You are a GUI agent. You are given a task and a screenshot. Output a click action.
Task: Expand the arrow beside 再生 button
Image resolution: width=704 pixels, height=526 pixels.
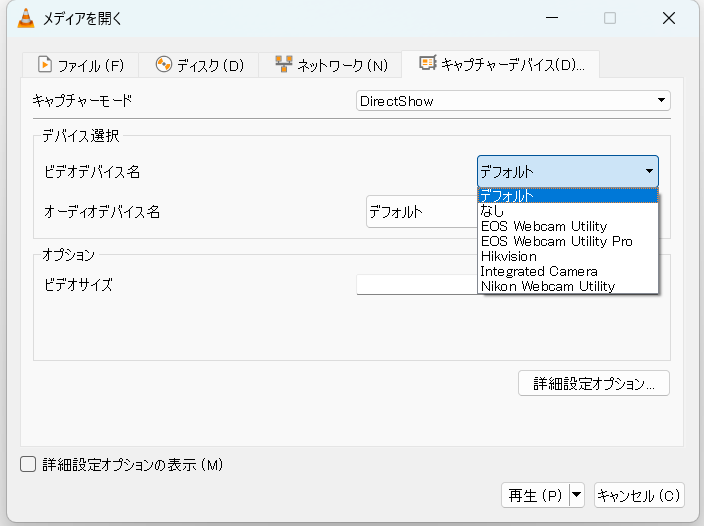click(x=576, y=495)
